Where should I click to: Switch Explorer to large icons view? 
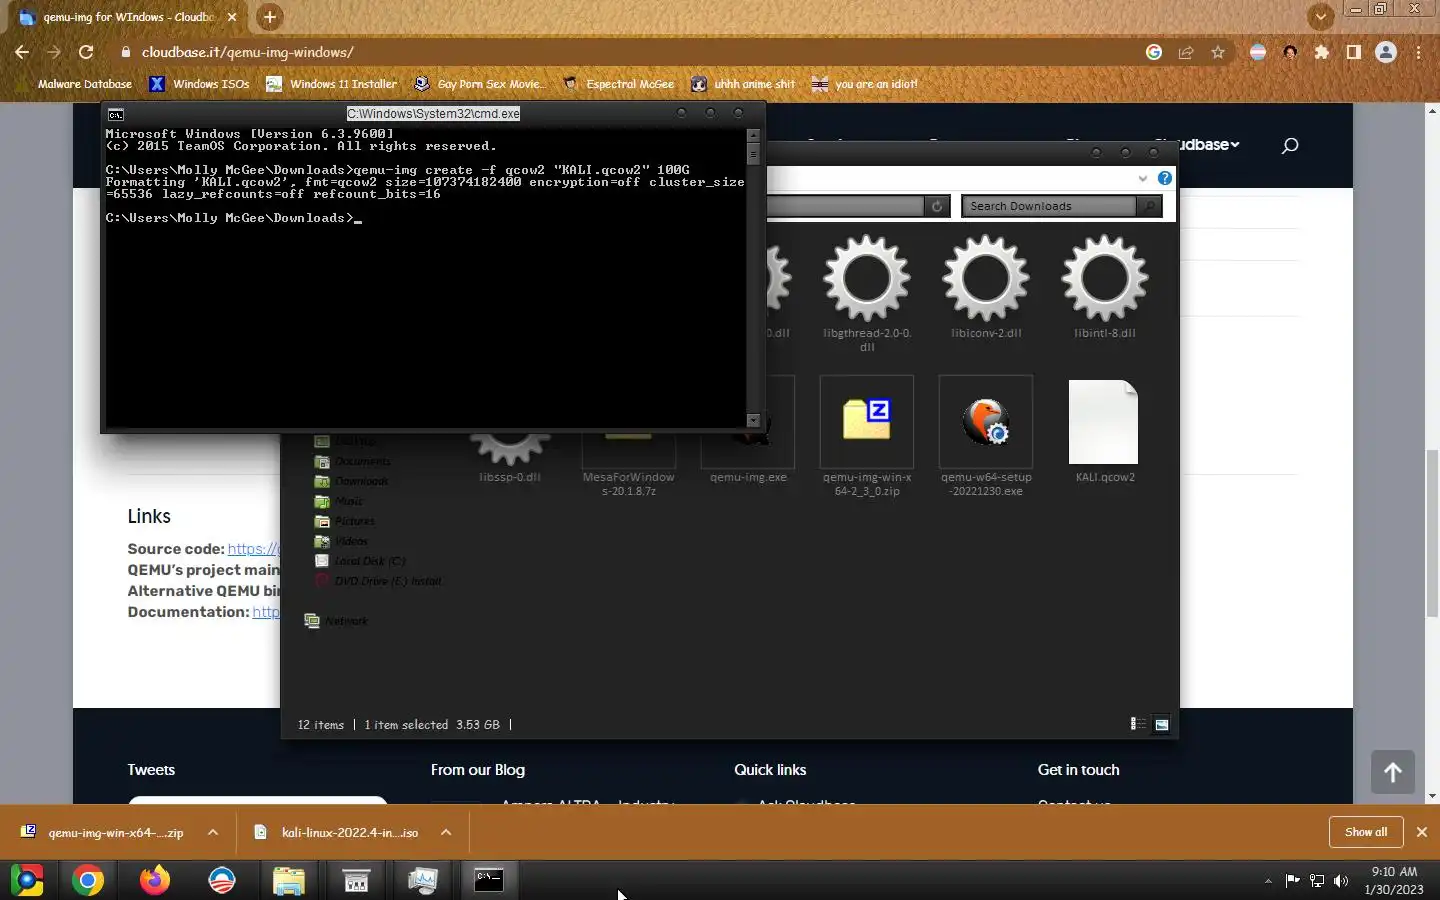pos(1162,724)
